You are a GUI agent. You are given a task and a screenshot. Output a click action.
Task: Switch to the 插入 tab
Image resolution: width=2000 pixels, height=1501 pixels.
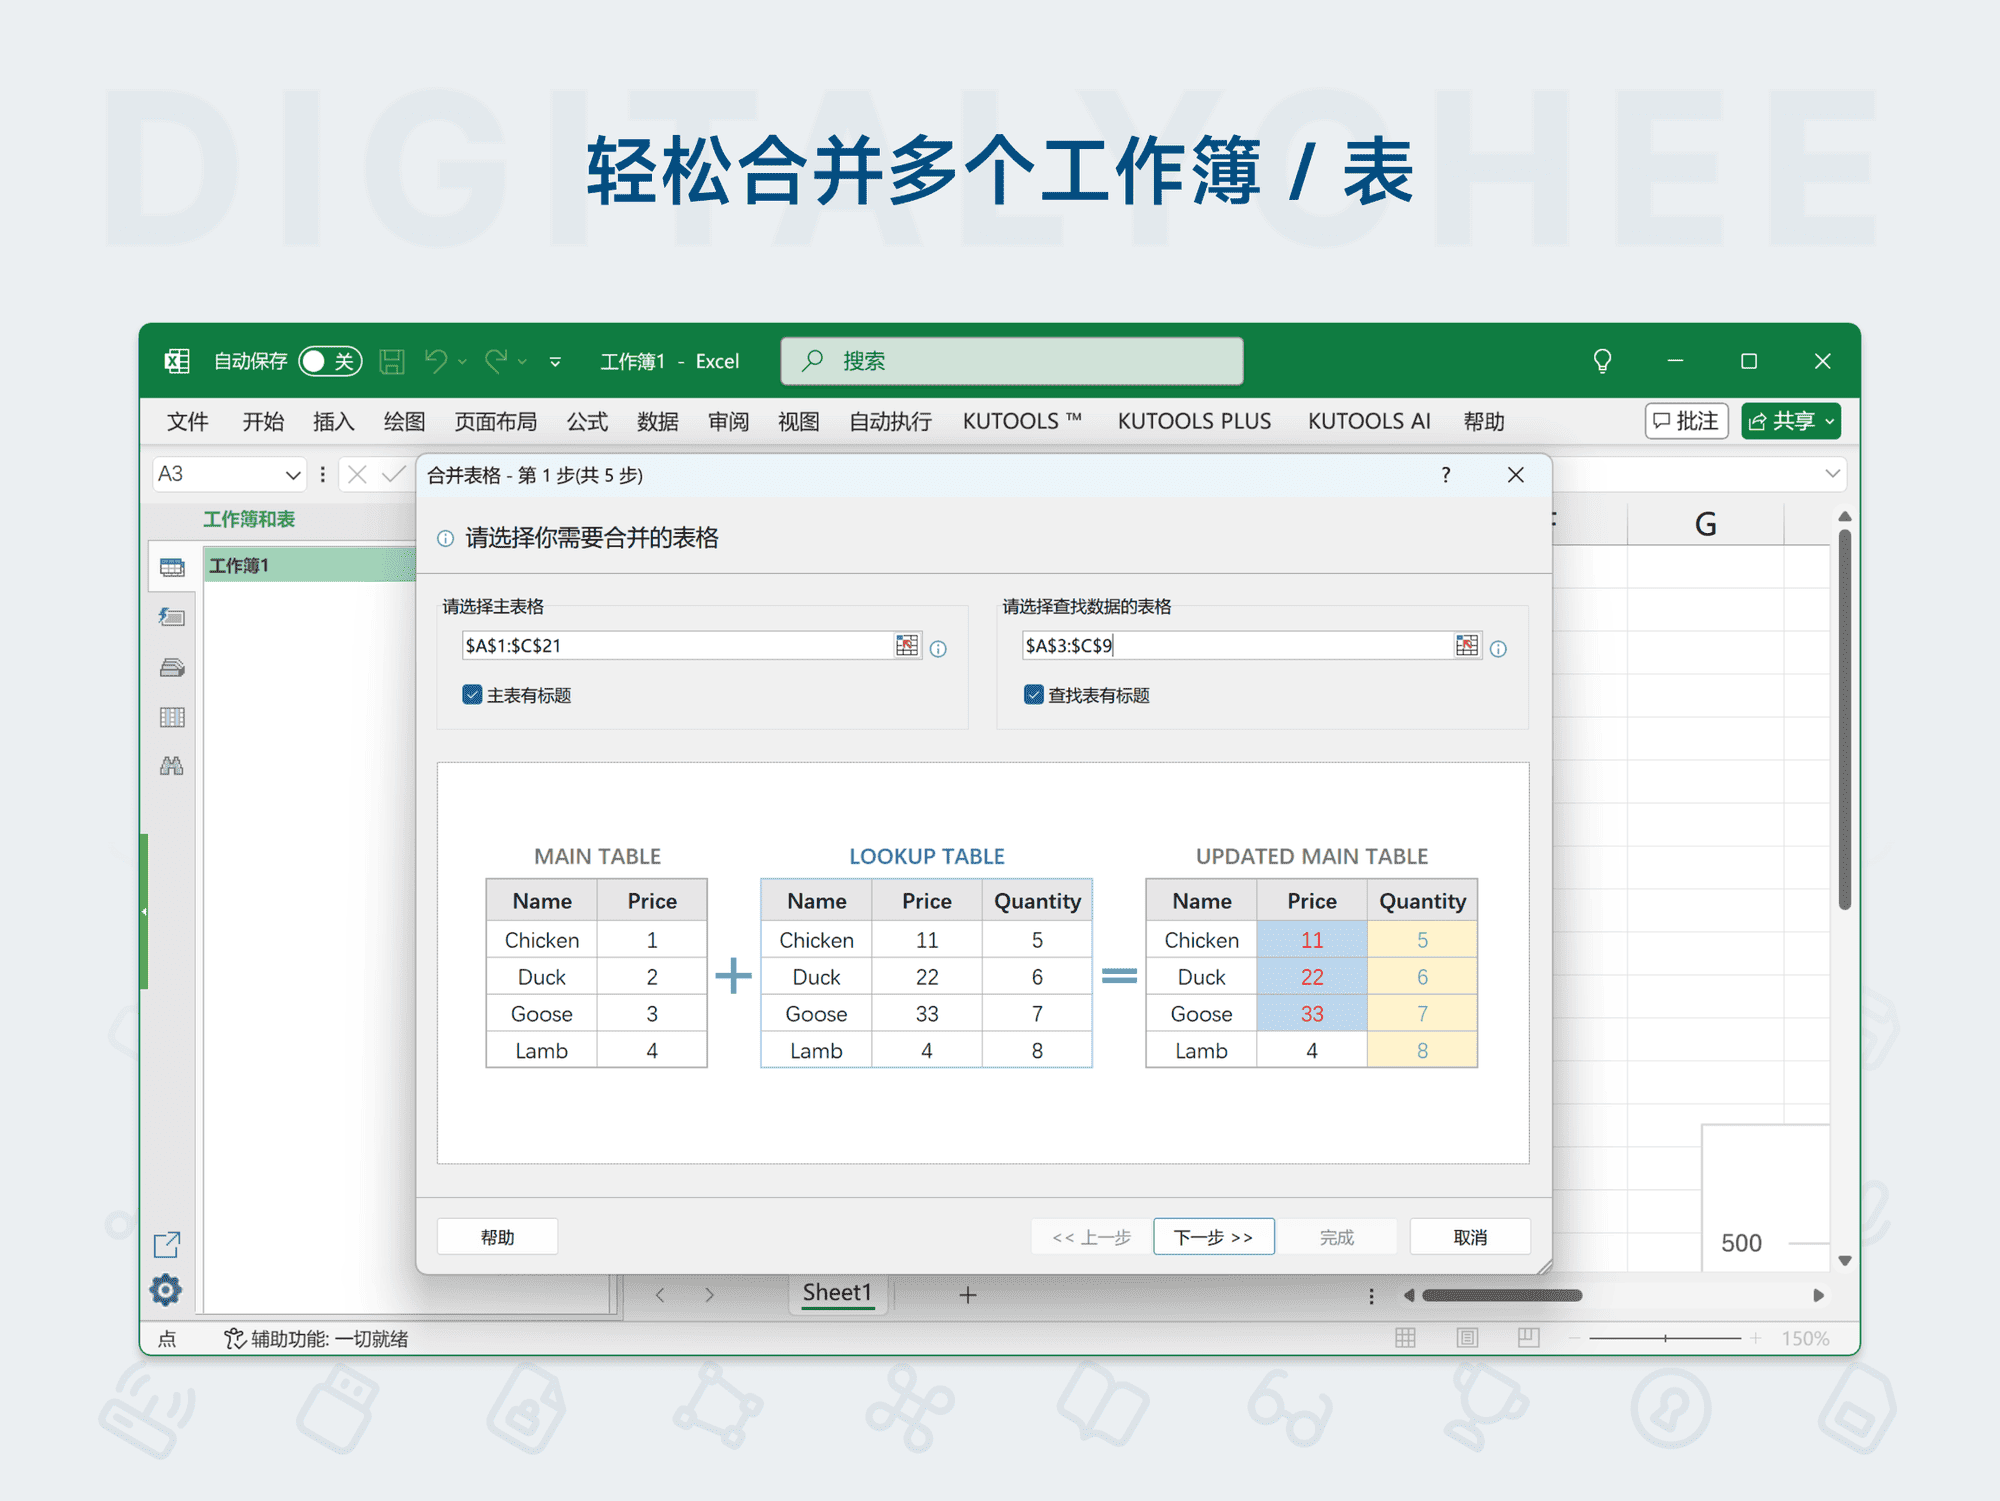[x=334, y=422]
